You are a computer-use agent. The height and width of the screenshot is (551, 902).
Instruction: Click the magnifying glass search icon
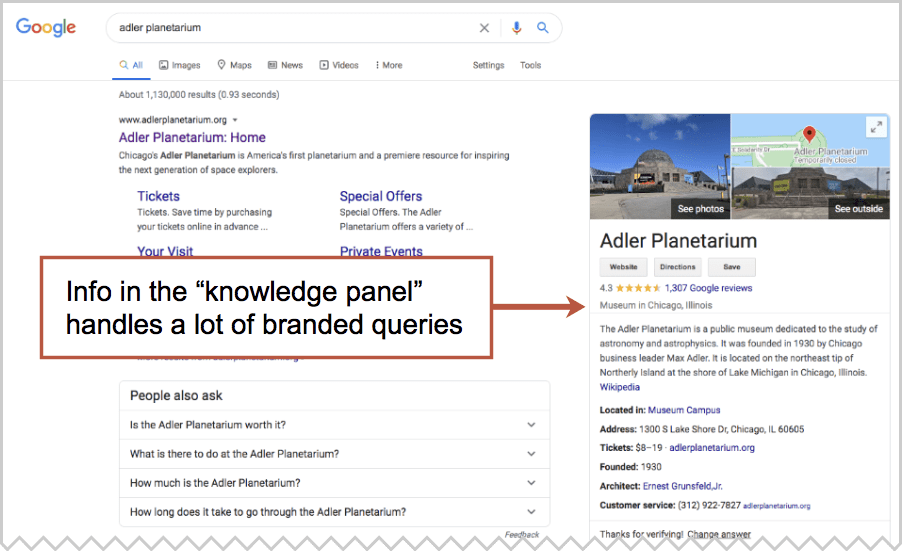tap(542, 28)
